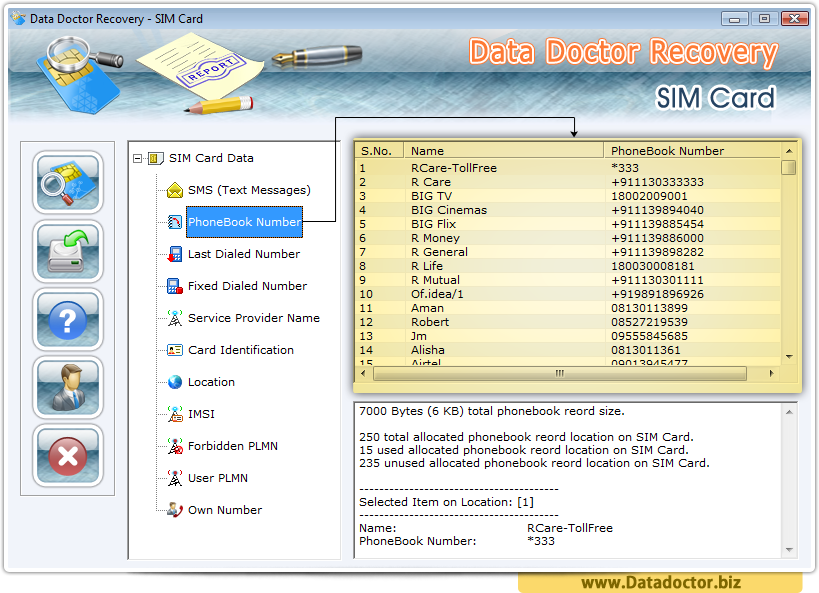
Task: Click the table horizontal scroll-right arrow
Action: click(x=771, y=374)
